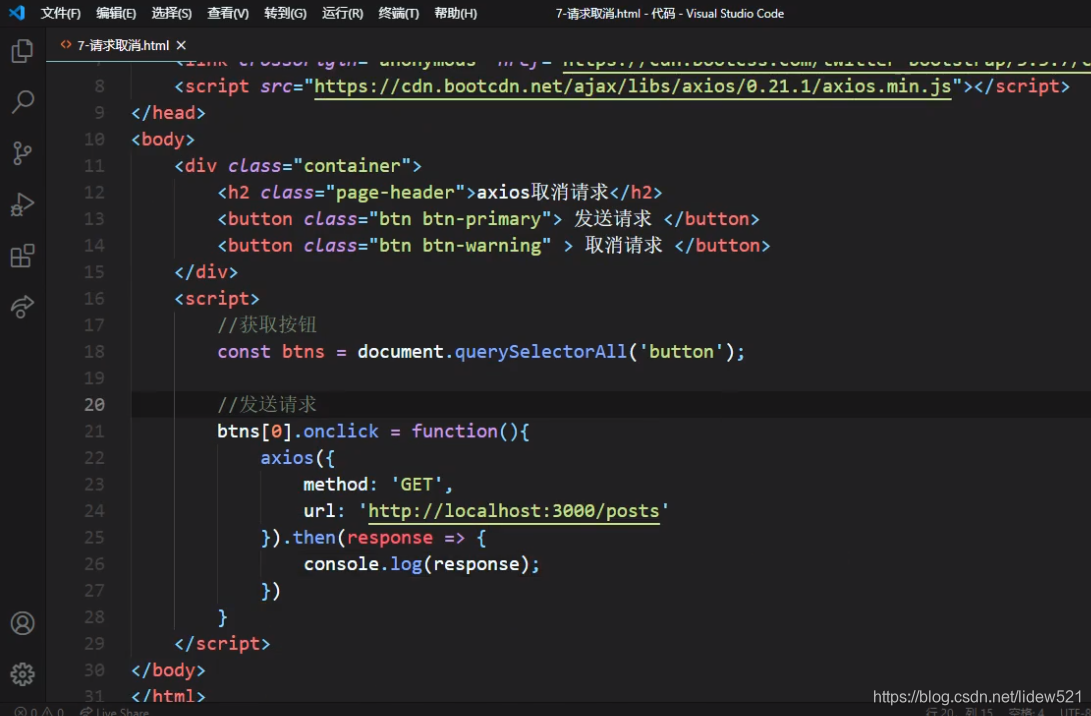Click the 'url:' property on line 24

(324, 511)
